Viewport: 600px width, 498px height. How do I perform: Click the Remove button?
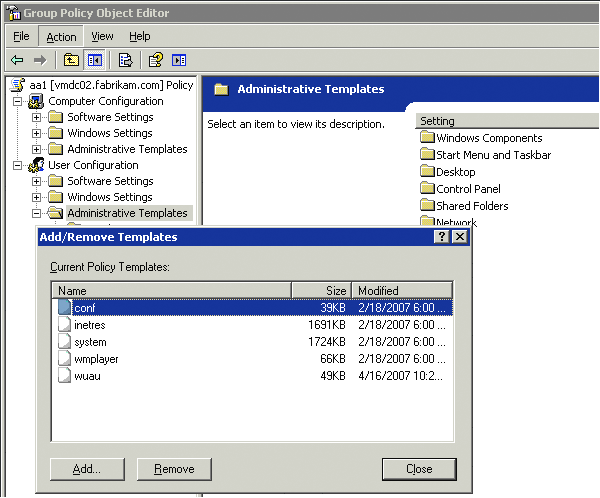tap(174, 469)
